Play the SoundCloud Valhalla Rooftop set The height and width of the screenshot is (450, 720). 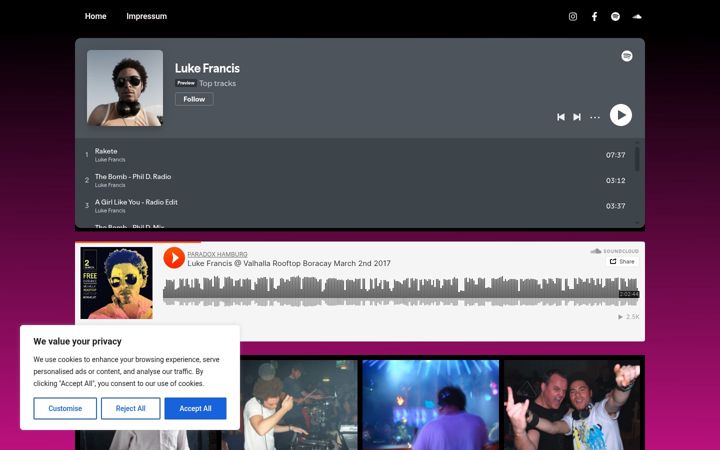click(174, 258)
